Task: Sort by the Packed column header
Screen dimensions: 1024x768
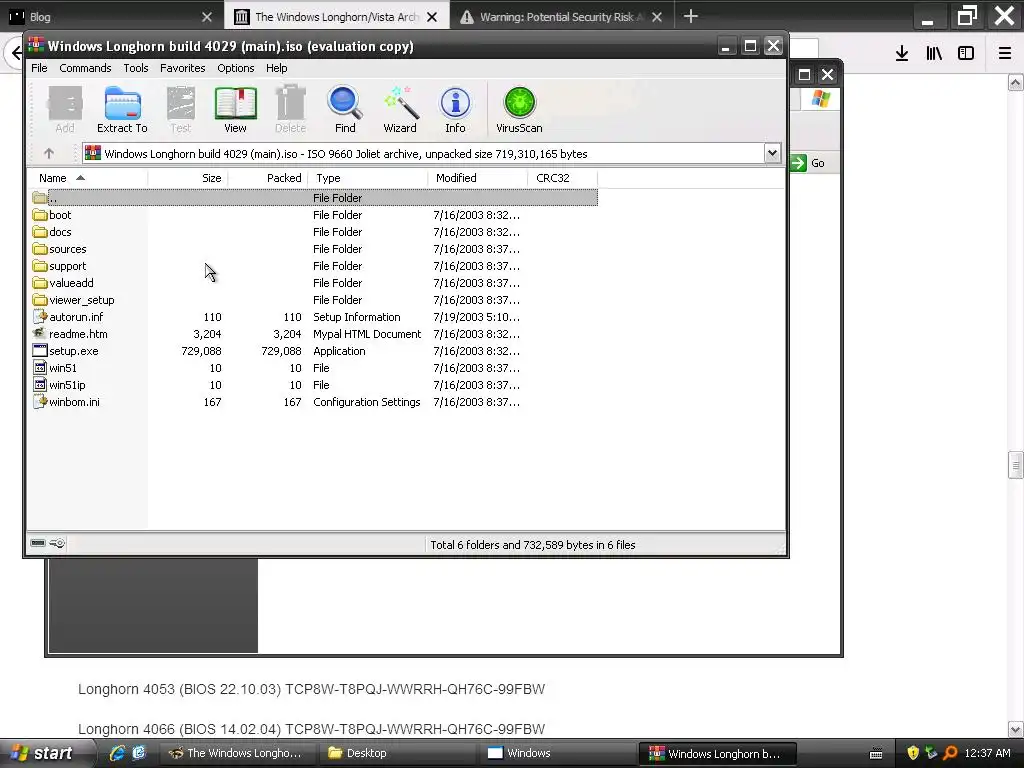Action: (268, 178)
